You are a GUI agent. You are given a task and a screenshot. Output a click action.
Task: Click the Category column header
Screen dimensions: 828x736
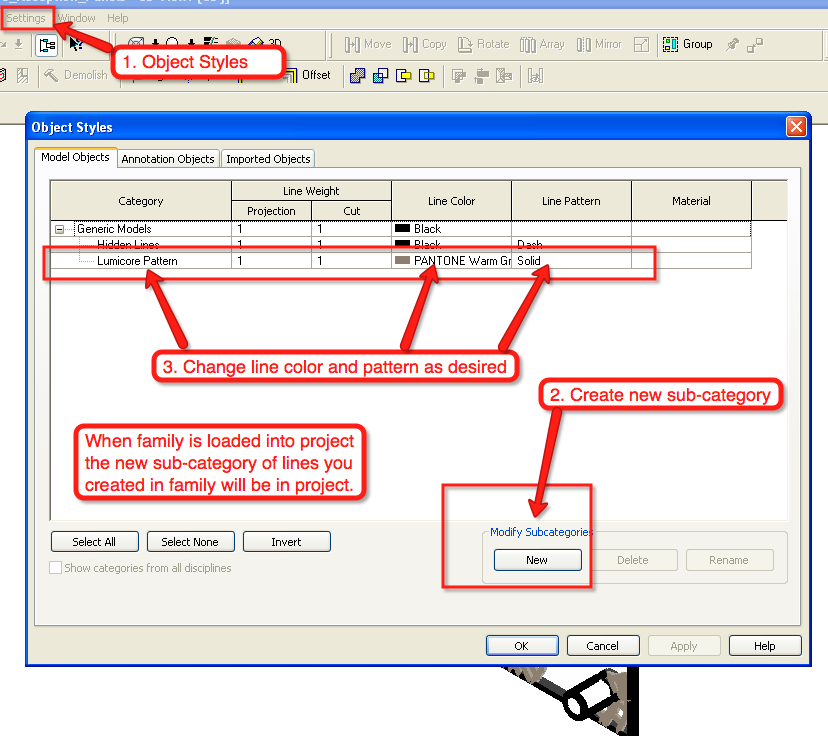(141, 201)
